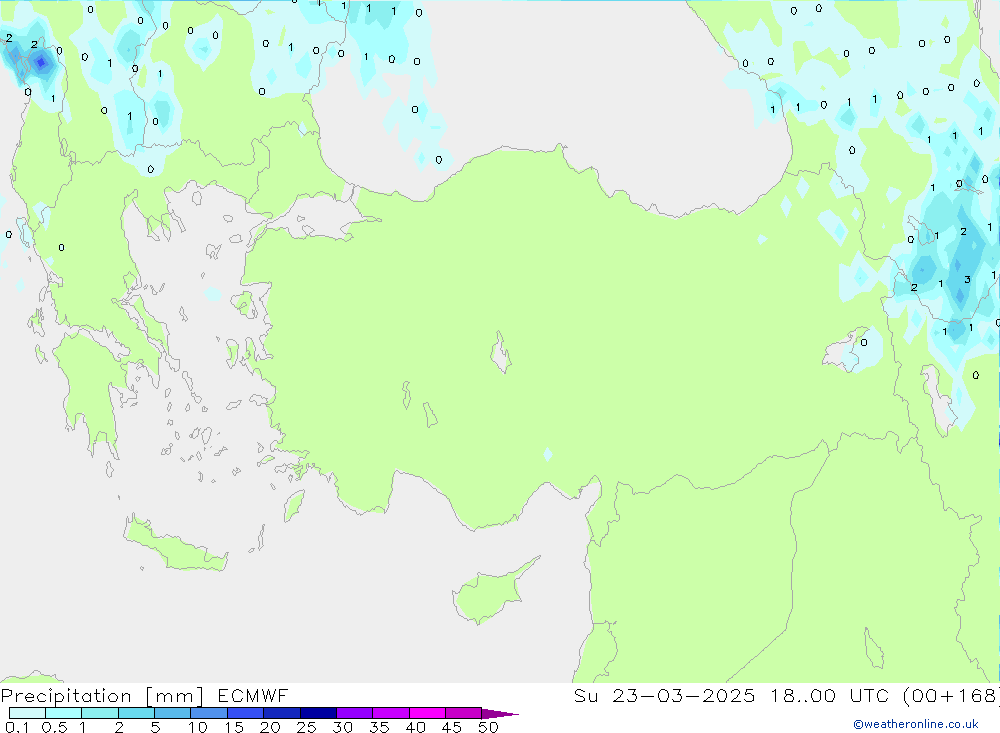Click the island of Cyprus on the map
The image size is (1000, 733).
[x=485, y=594]
